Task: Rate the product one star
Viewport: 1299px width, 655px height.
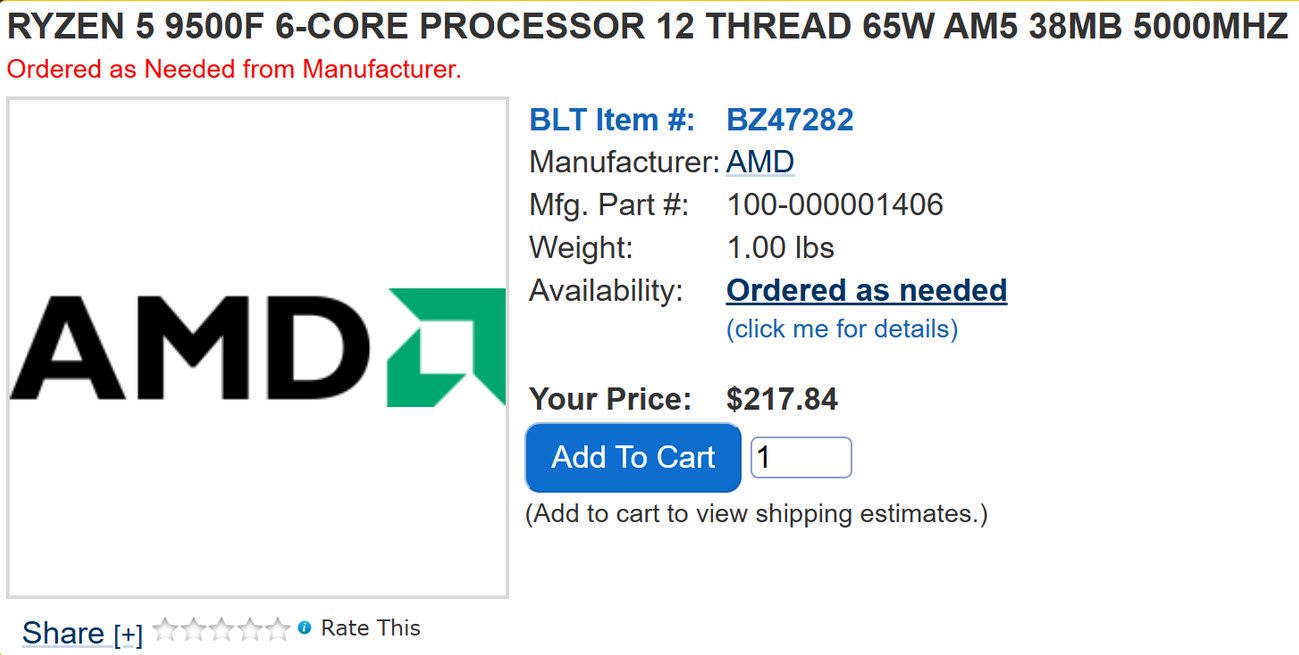Action: pyautogui.click(x=164, y=629)
